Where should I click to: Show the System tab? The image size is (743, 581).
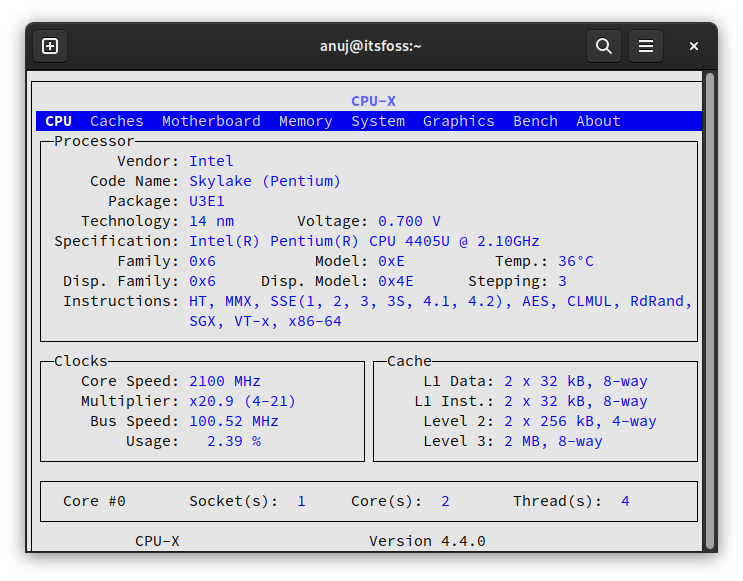378,121
